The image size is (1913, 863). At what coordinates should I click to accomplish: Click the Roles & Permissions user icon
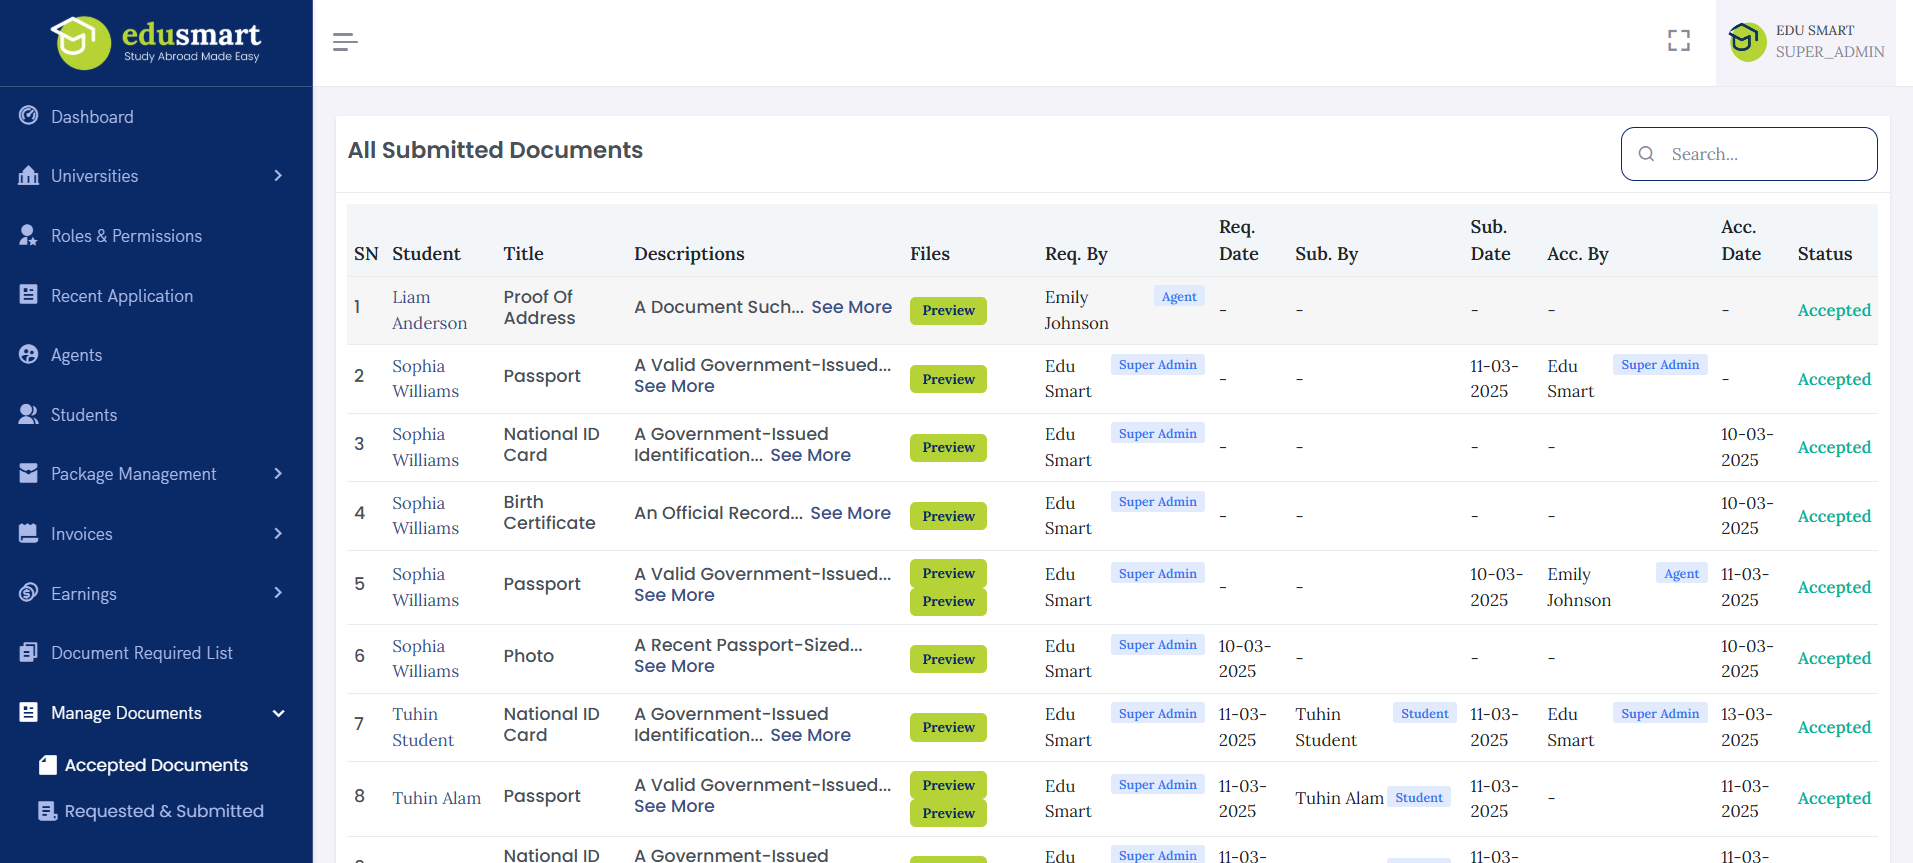coord(29,235)
